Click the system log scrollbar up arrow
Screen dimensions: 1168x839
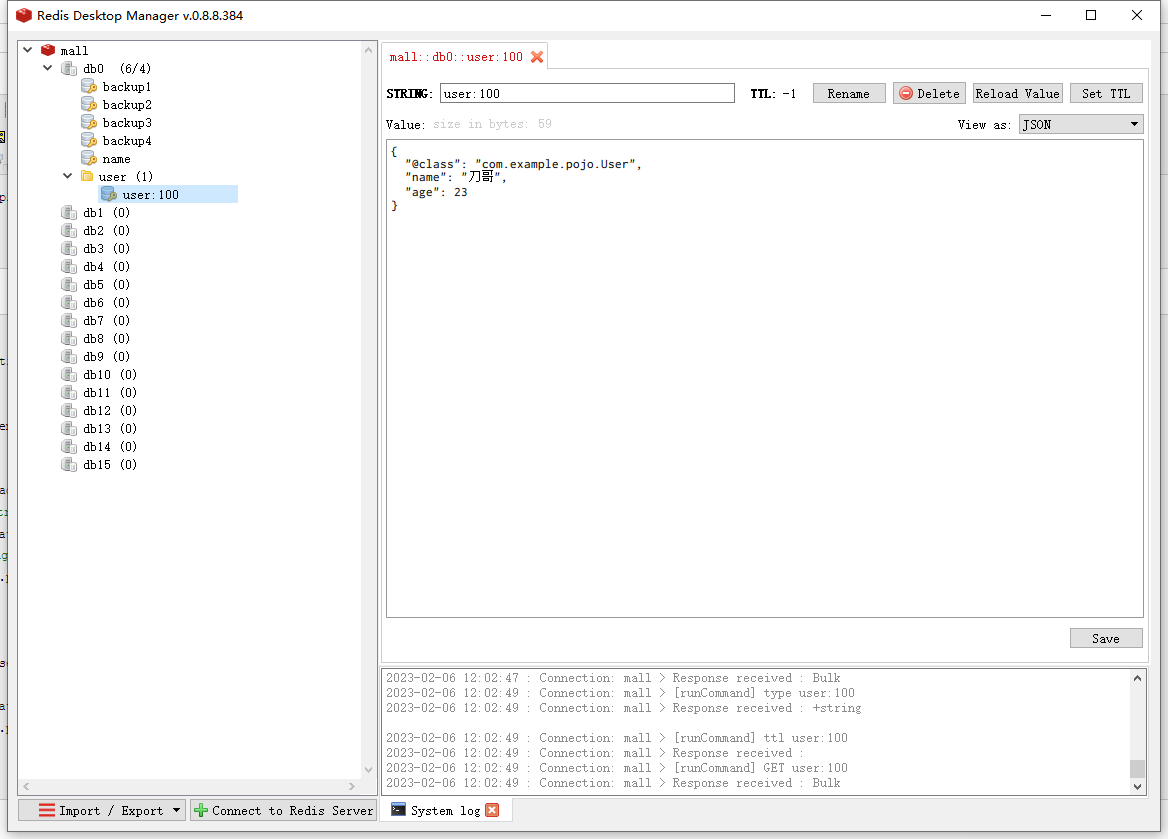tap(1137, 677)
